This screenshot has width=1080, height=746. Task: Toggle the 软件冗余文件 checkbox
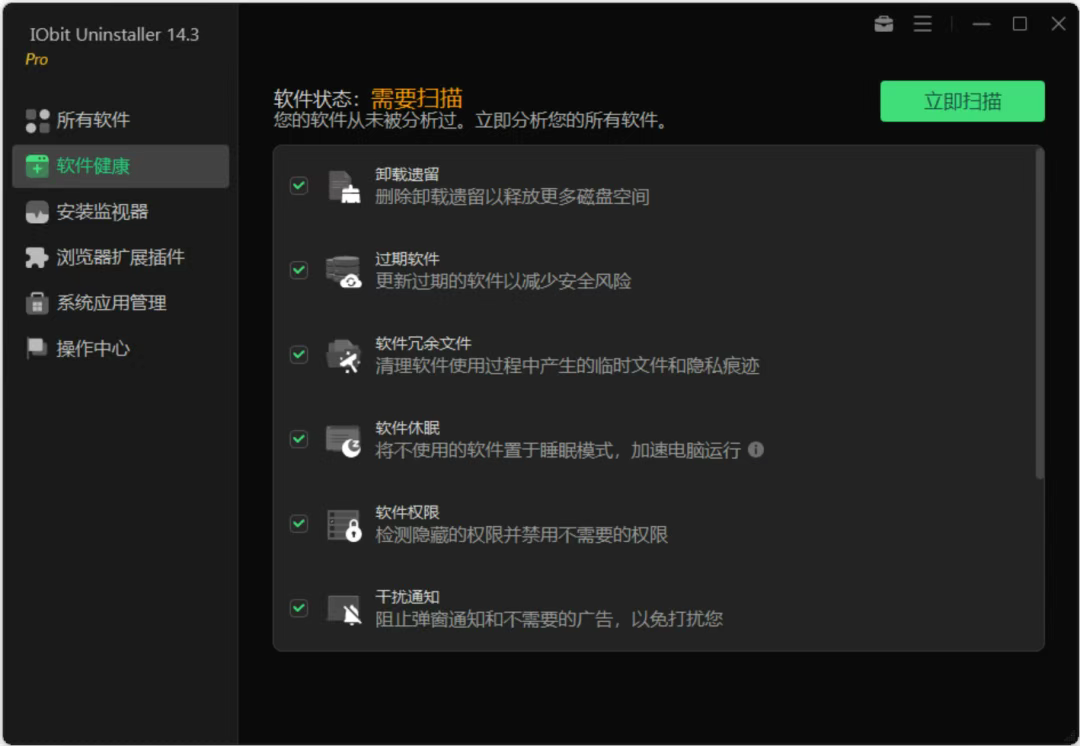click(x=299, y=355)
